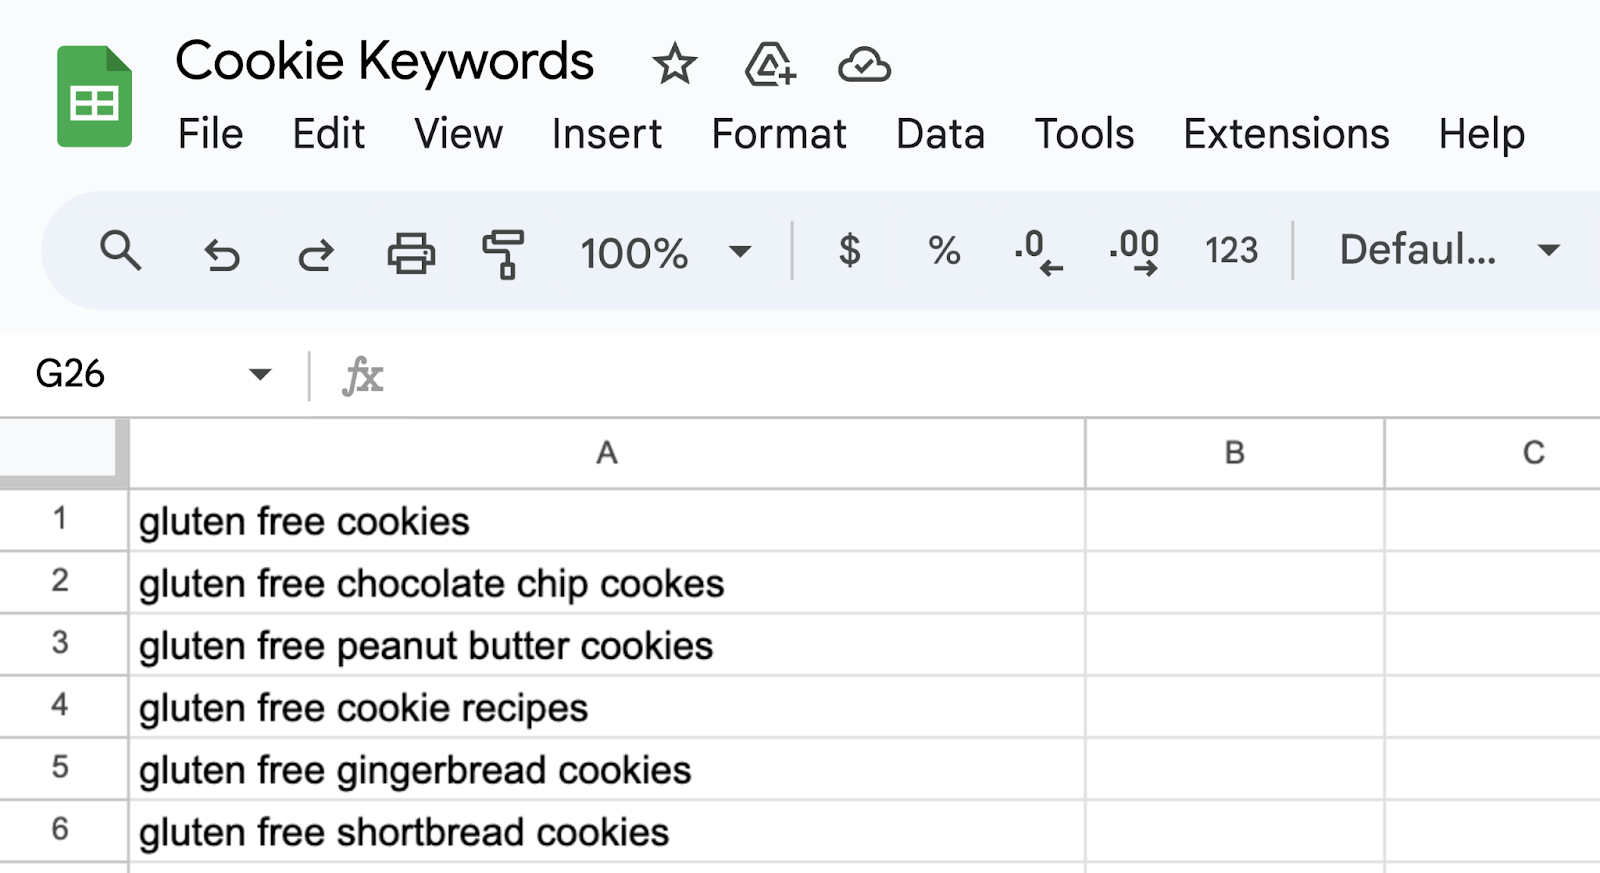Image resolution: width=1600 pixels, height=873 pixels.
Task: Search the menus with magnifier icon
Action: [121, 252]
